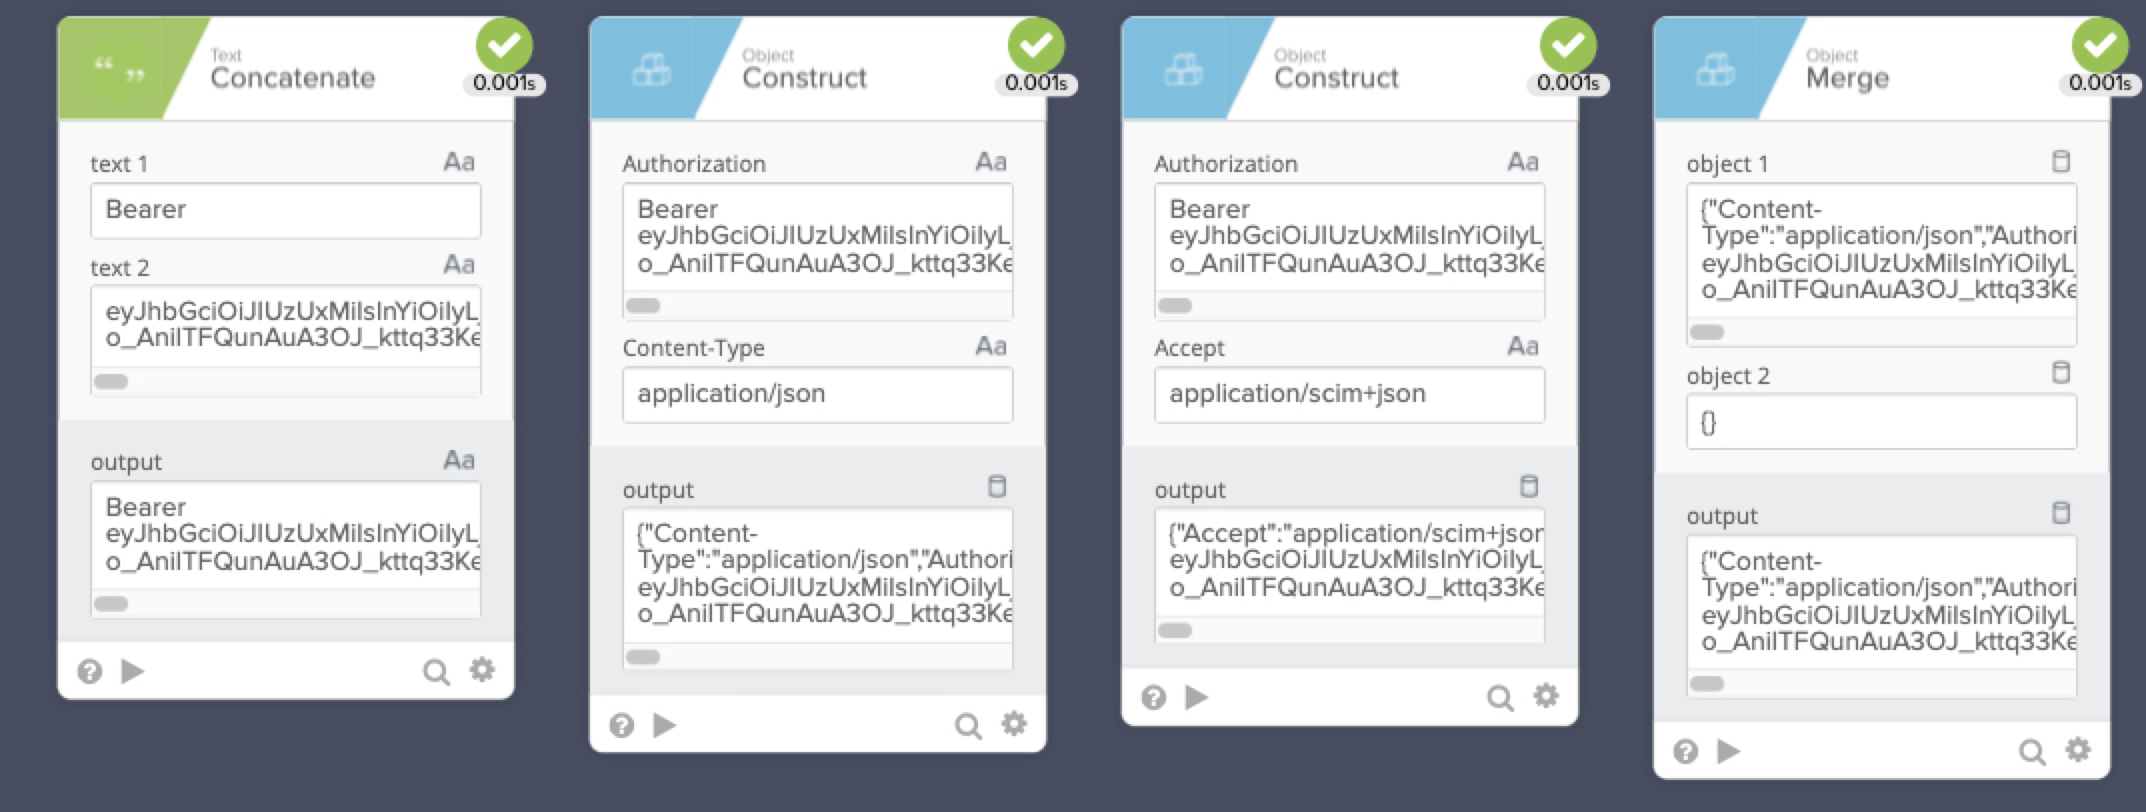
Task: Click the Concatenate card's help question icon
Action: 90,671
